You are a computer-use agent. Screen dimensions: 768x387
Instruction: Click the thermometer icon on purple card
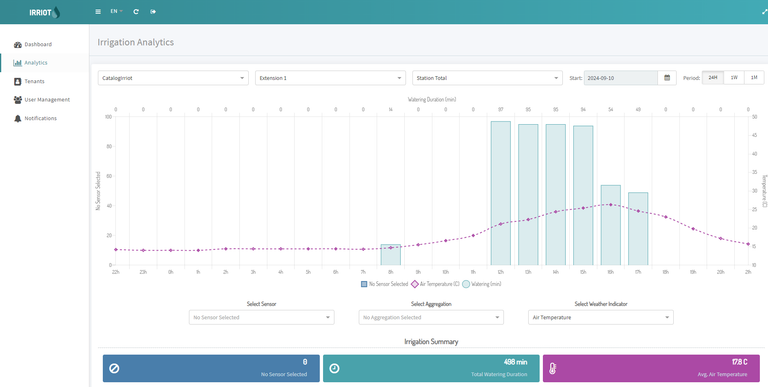tap(552, 369)
